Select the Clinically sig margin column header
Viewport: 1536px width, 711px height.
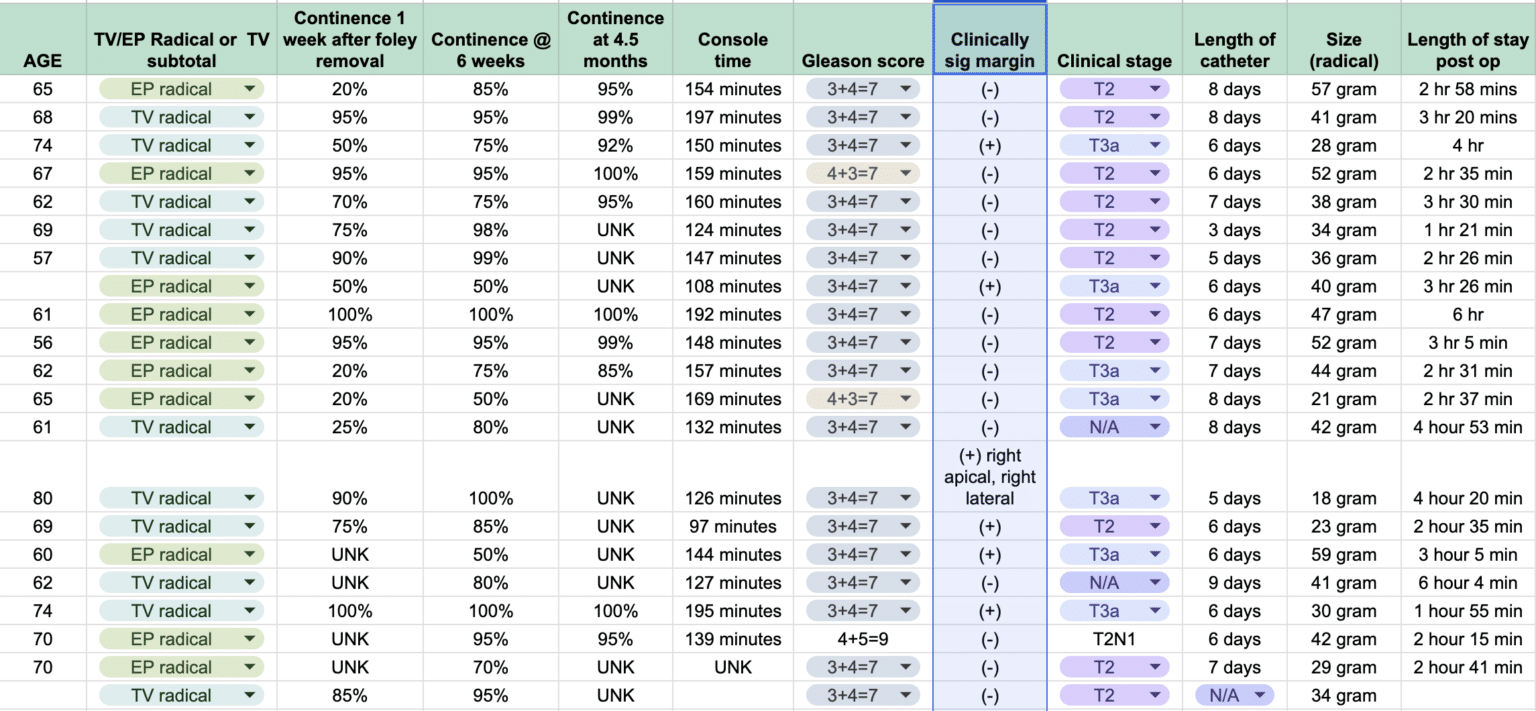point(989,50)
